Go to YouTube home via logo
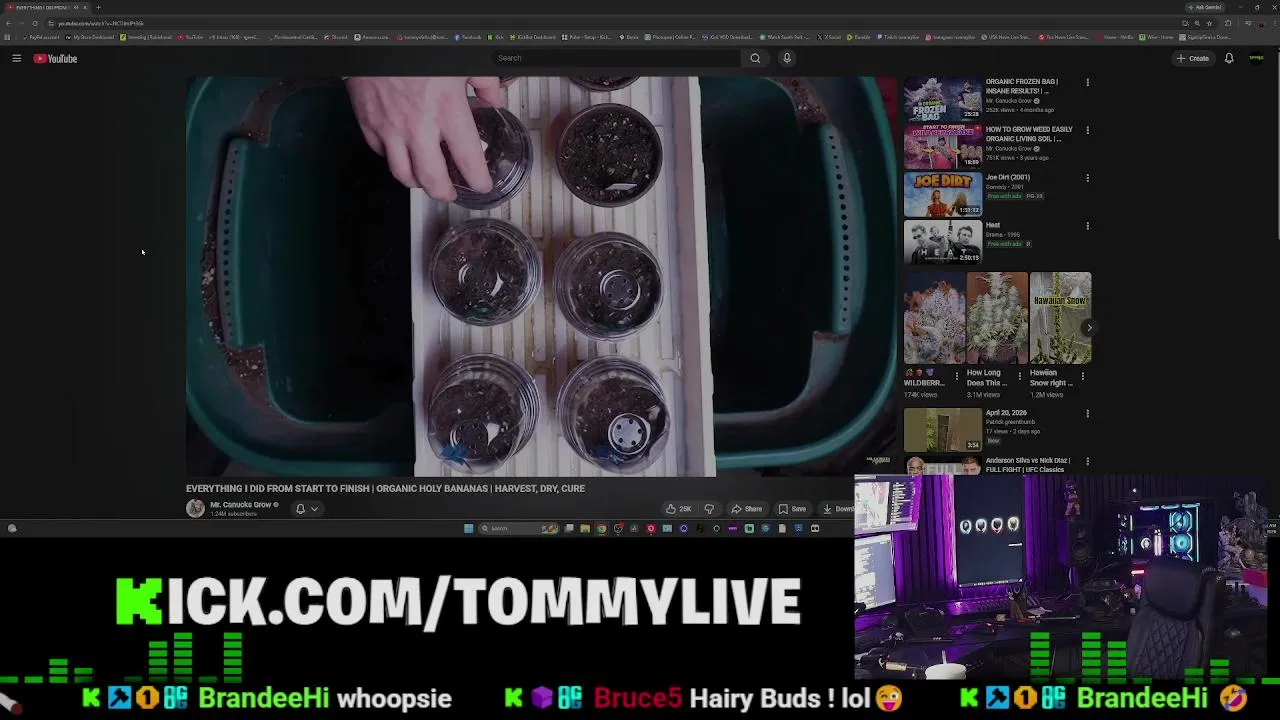 click(x=55, y=59)
